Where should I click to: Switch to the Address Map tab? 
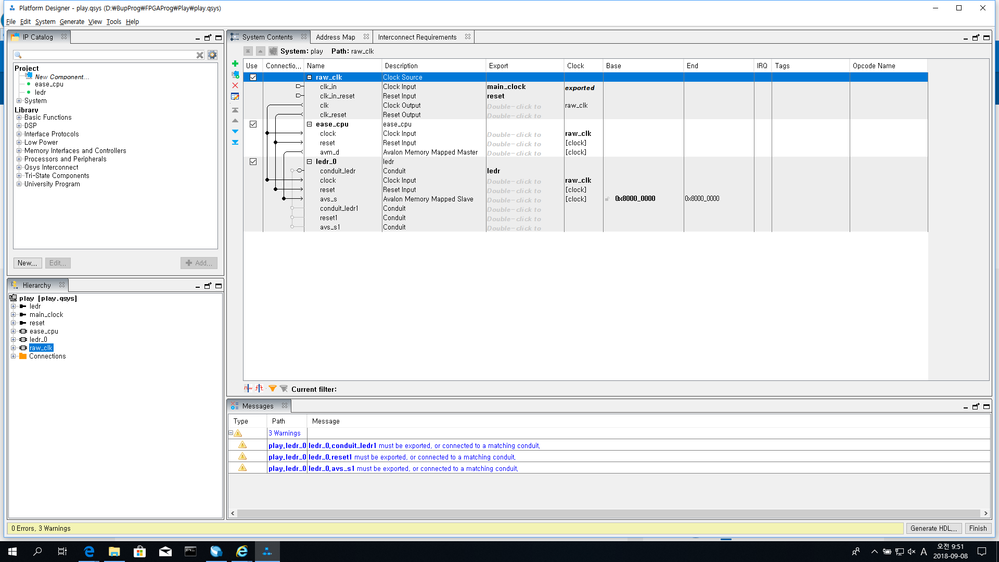[x=335, y=37]
